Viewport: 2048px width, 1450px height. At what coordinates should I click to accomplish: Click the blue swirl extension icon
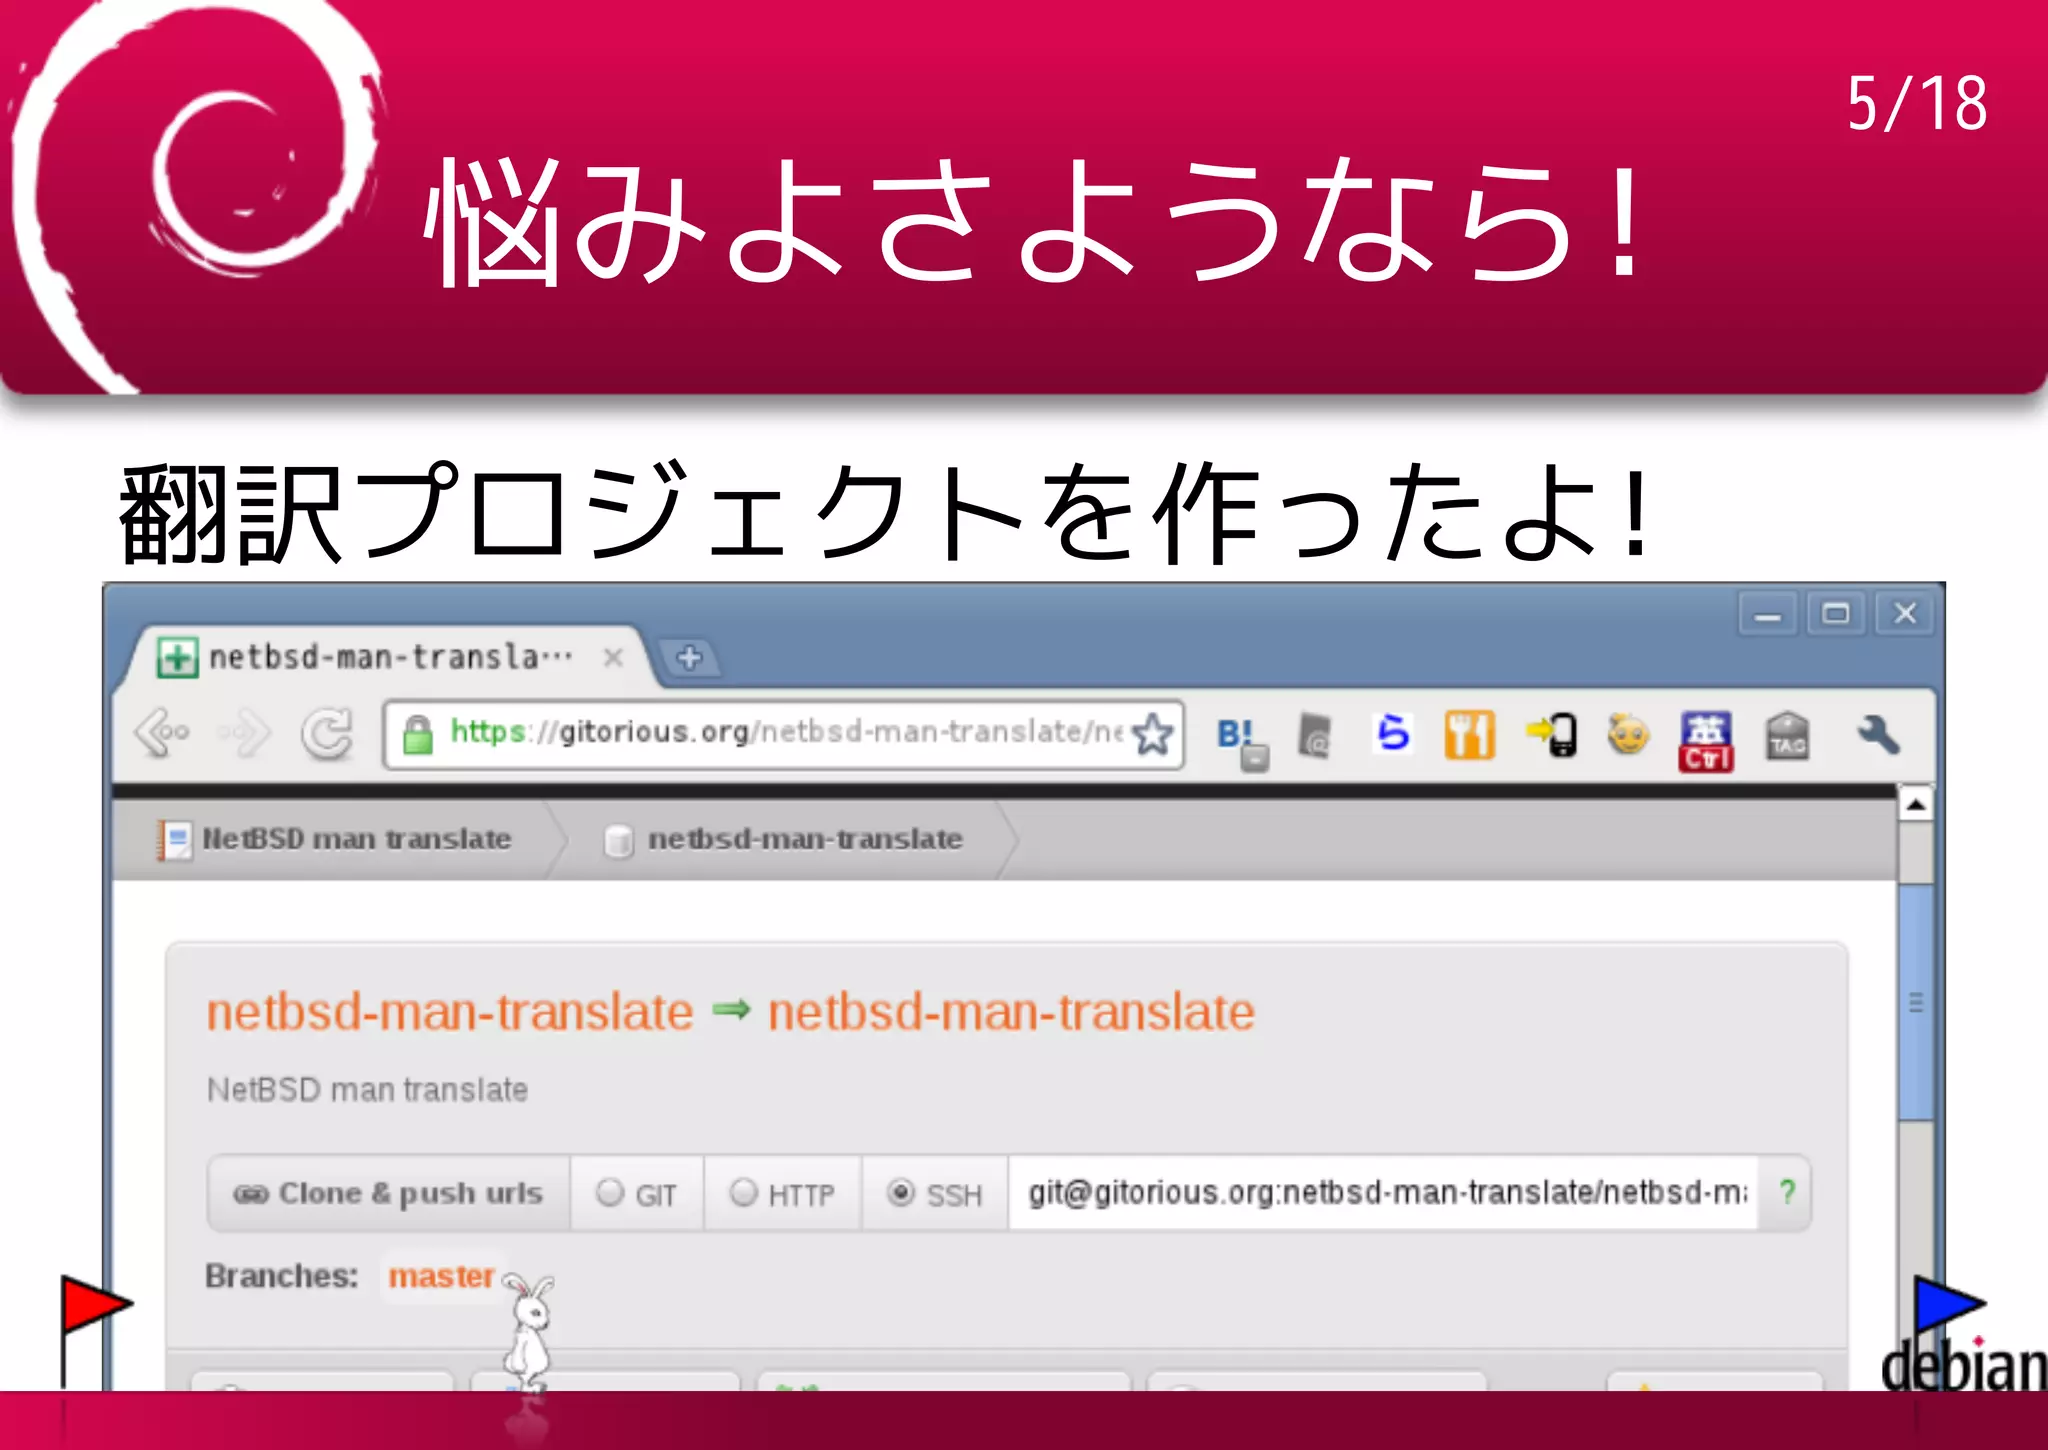point(1392,732)
